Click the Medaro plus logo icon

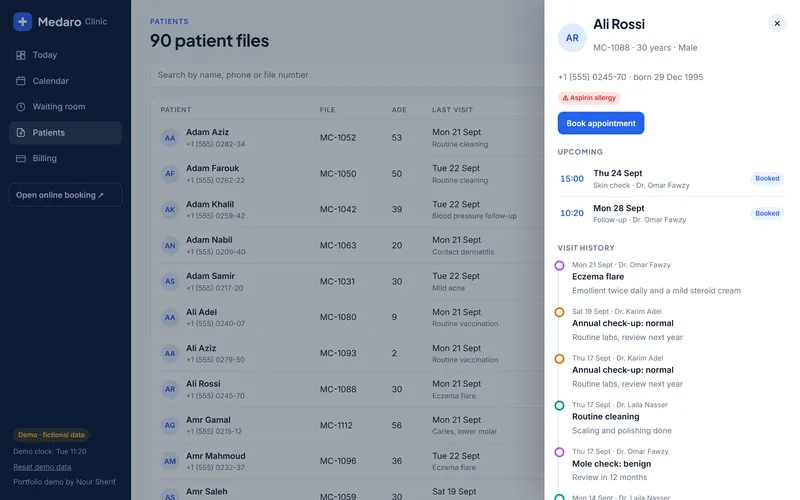tap(22, 21)
